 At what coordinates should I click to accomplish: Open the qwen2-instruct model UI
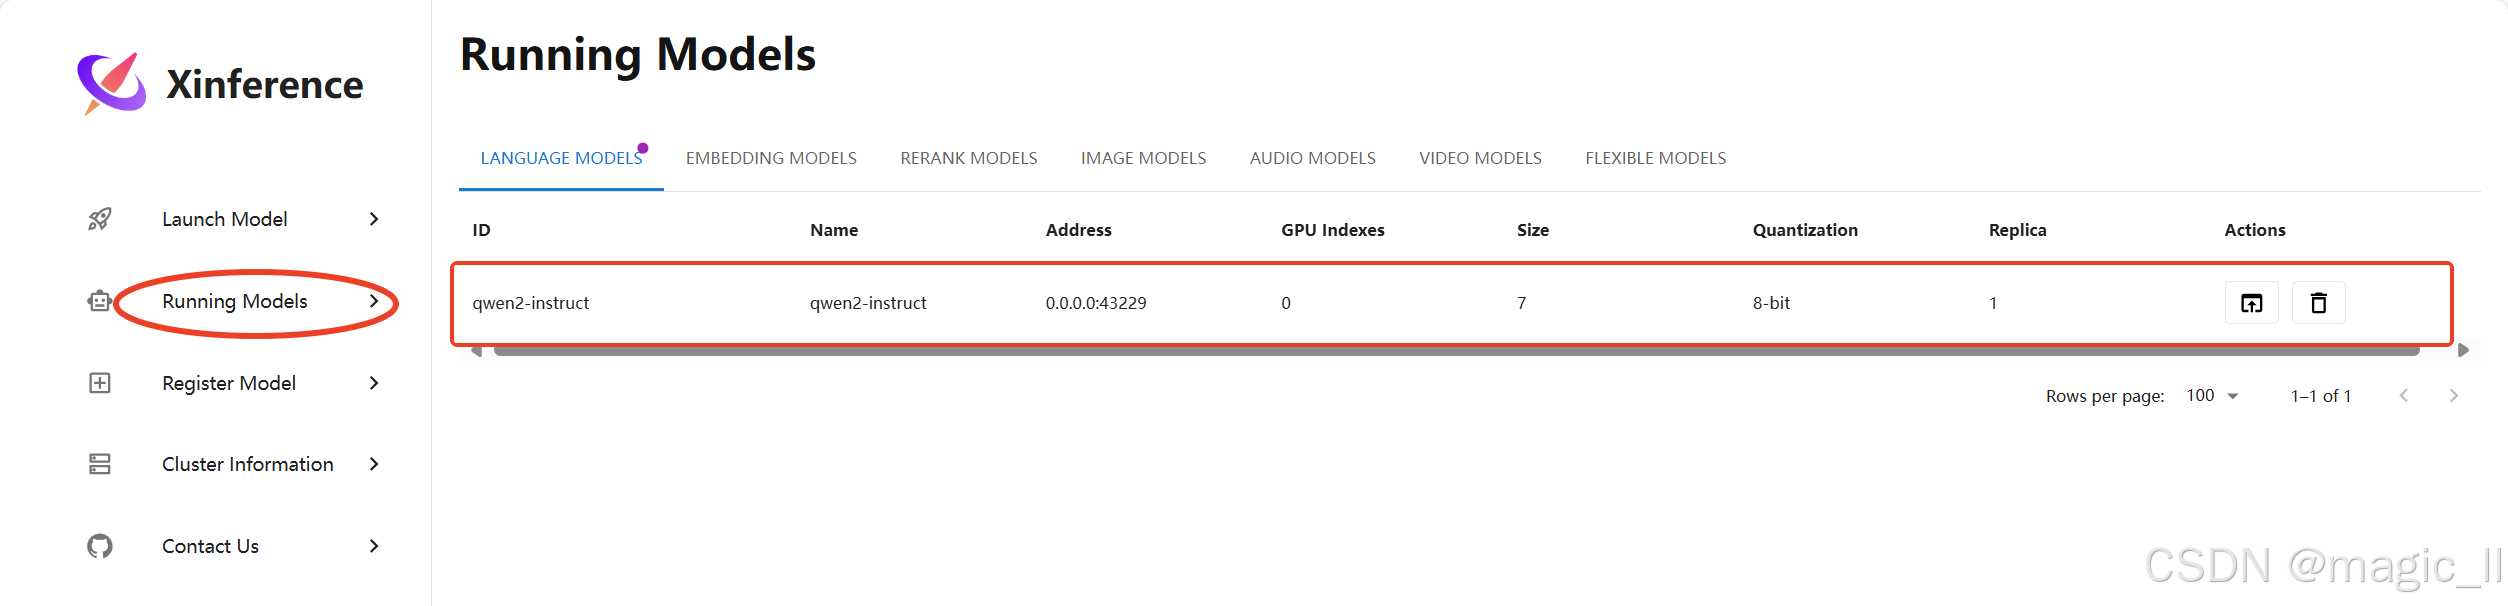2251,303
